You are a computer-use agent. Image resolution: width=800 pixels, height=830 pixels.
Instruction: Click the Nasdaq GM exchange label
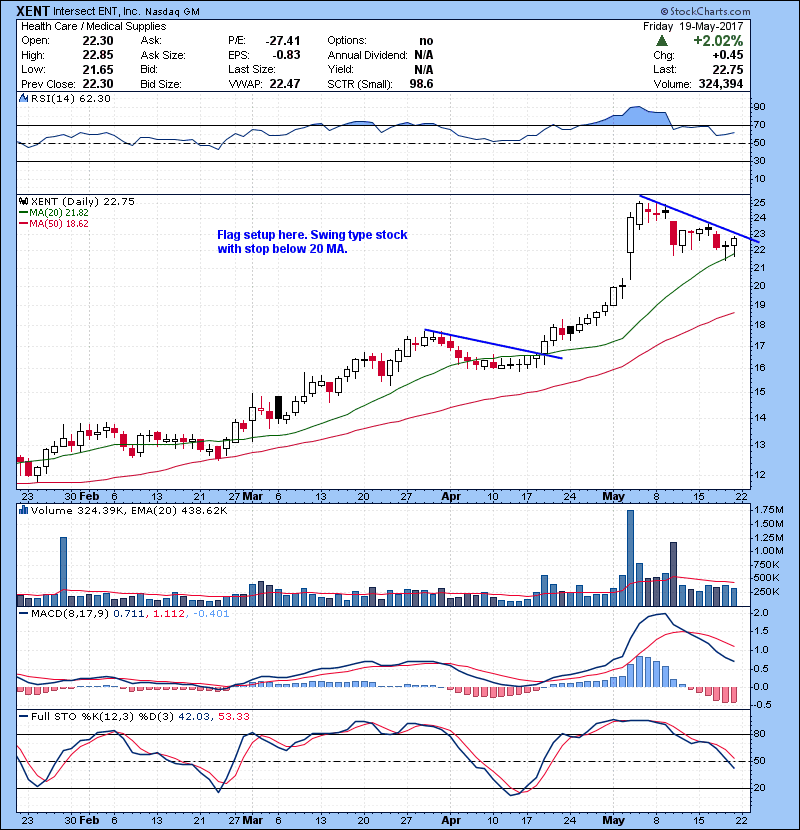click(x=172, y=12)
